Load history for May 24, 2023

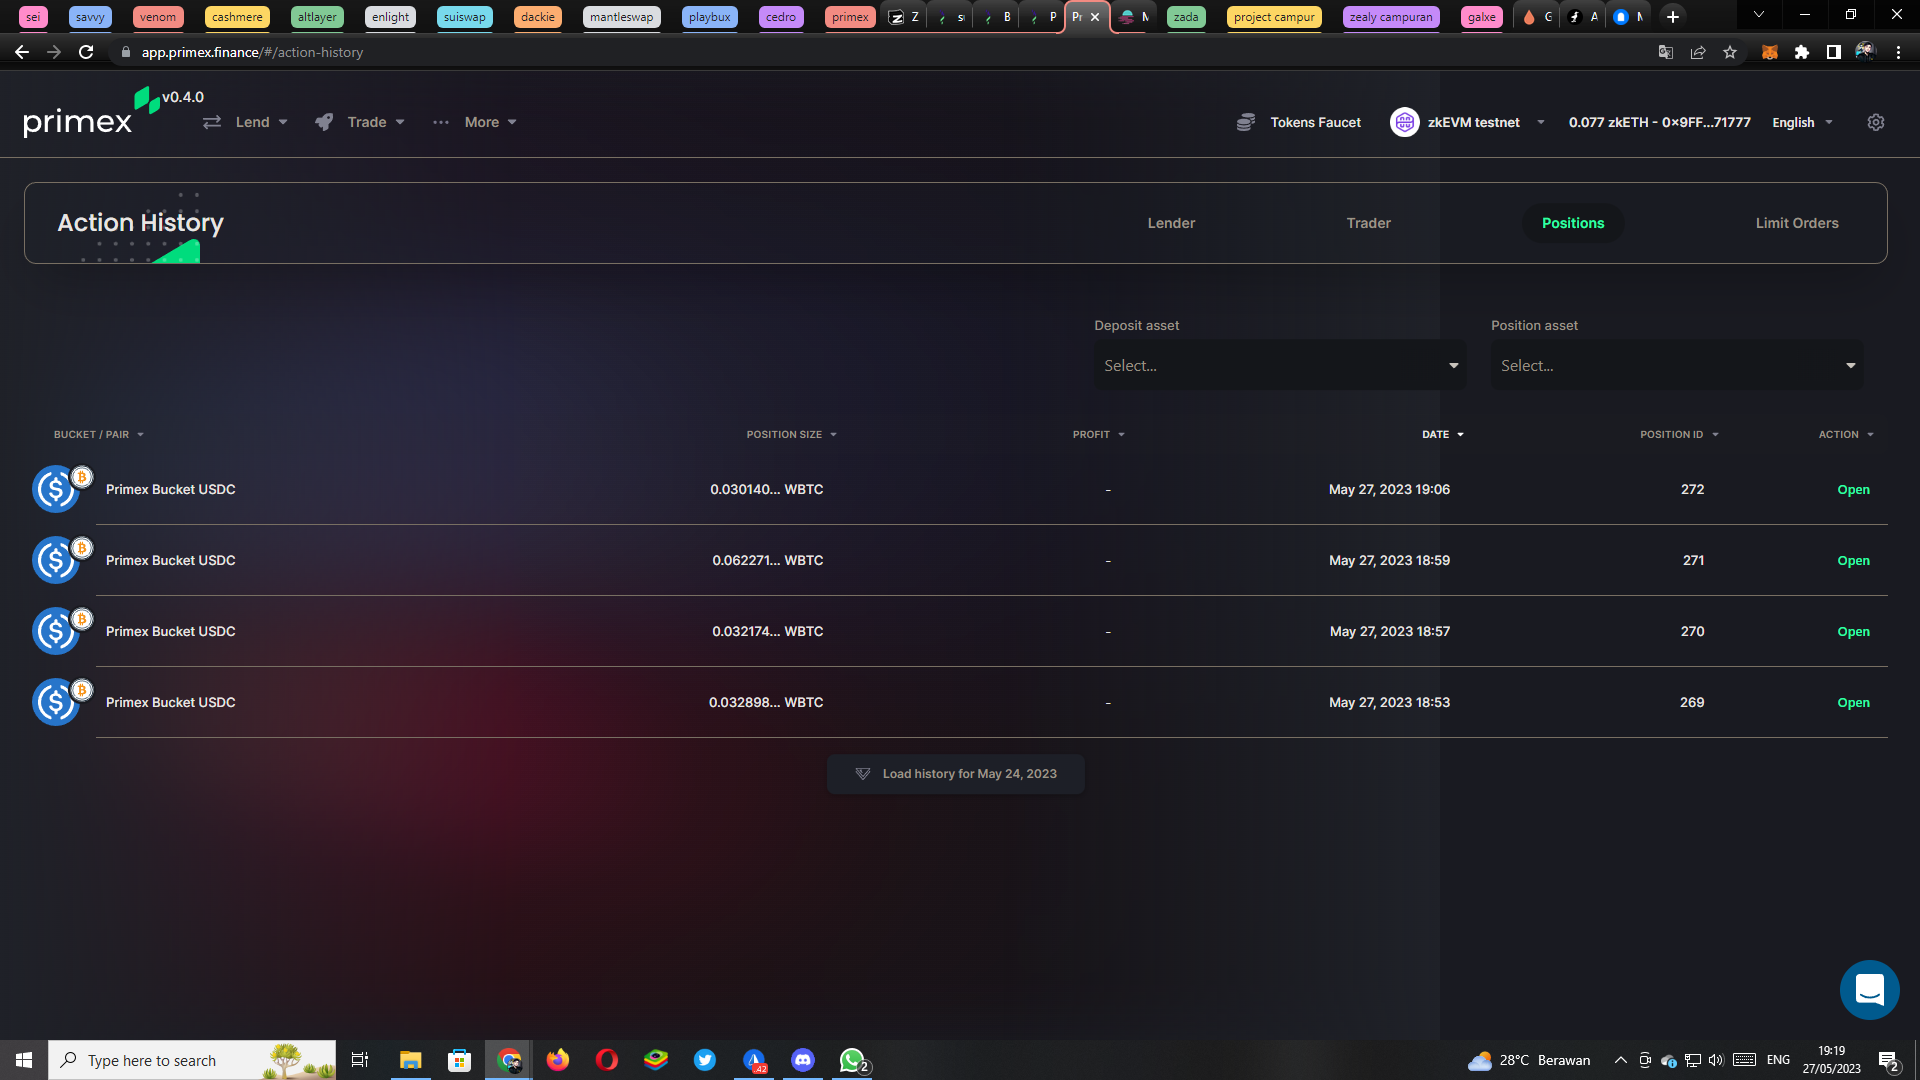click(956, 774)
